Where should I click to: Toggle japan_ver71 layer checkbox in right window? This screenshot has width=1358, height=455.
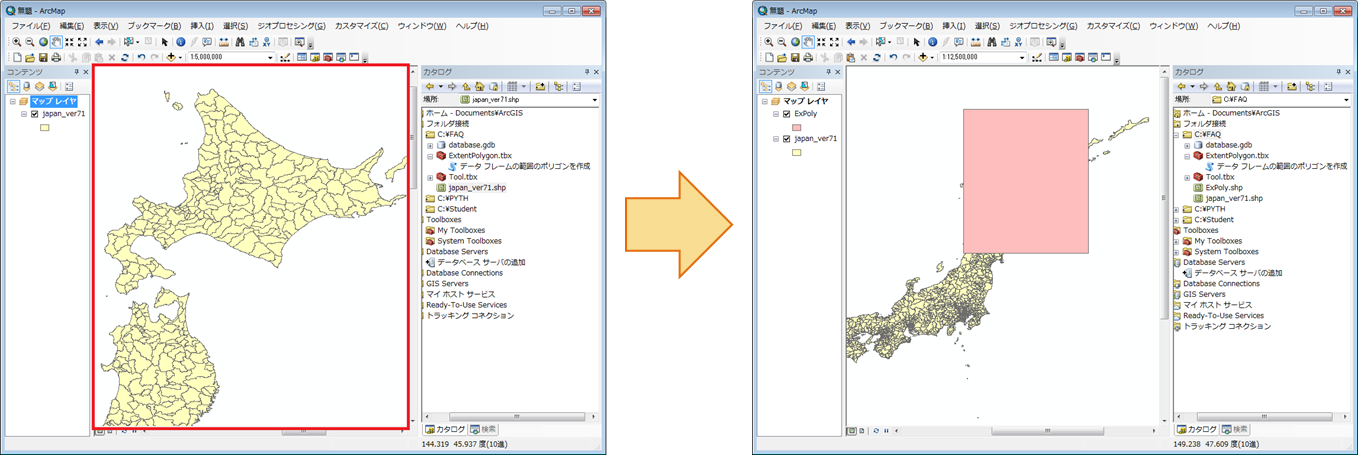(x=787, y=139)
